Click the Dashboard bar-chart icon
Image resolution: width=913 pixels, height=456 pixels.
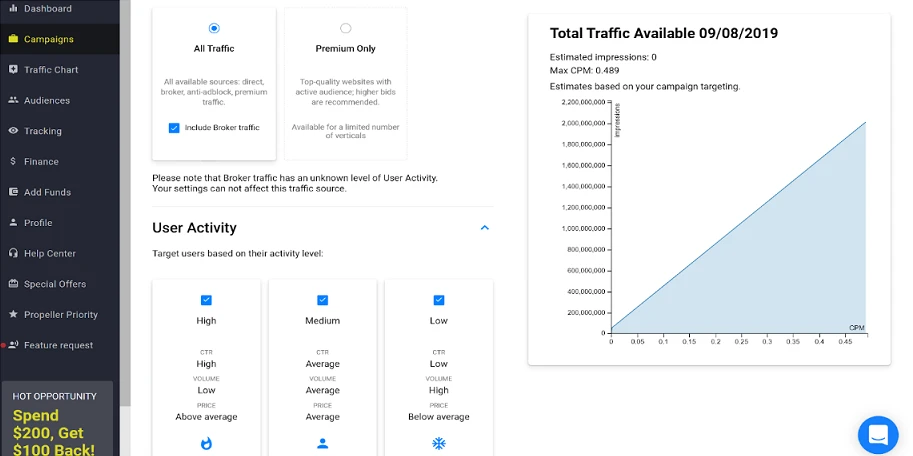pyautogui.click(x=13, y=9)
